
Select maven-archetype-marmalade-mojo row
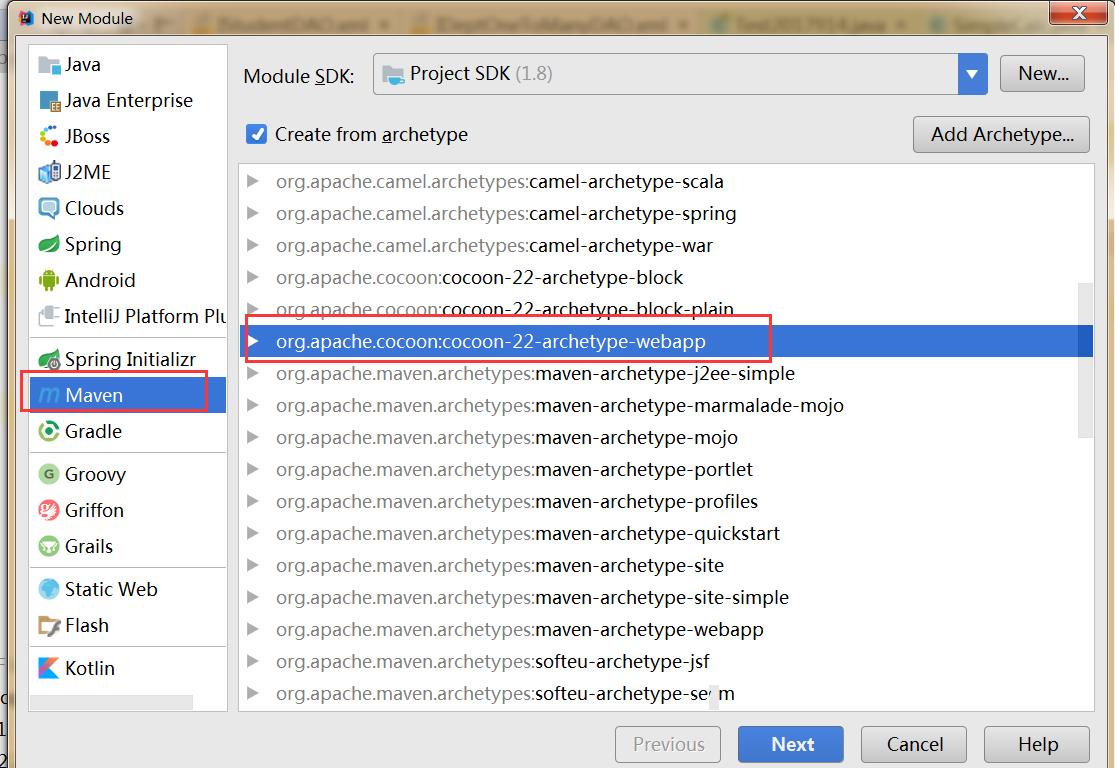[666, 405]
